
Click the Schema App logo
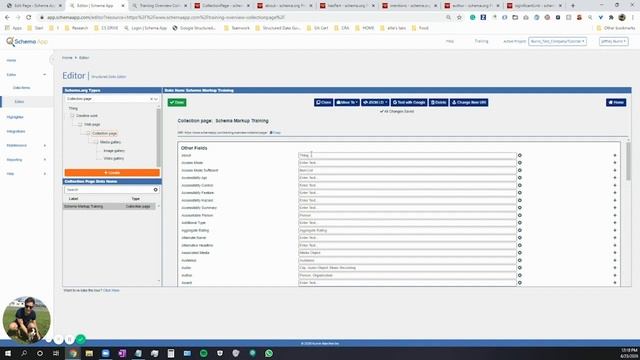point(27,42)
